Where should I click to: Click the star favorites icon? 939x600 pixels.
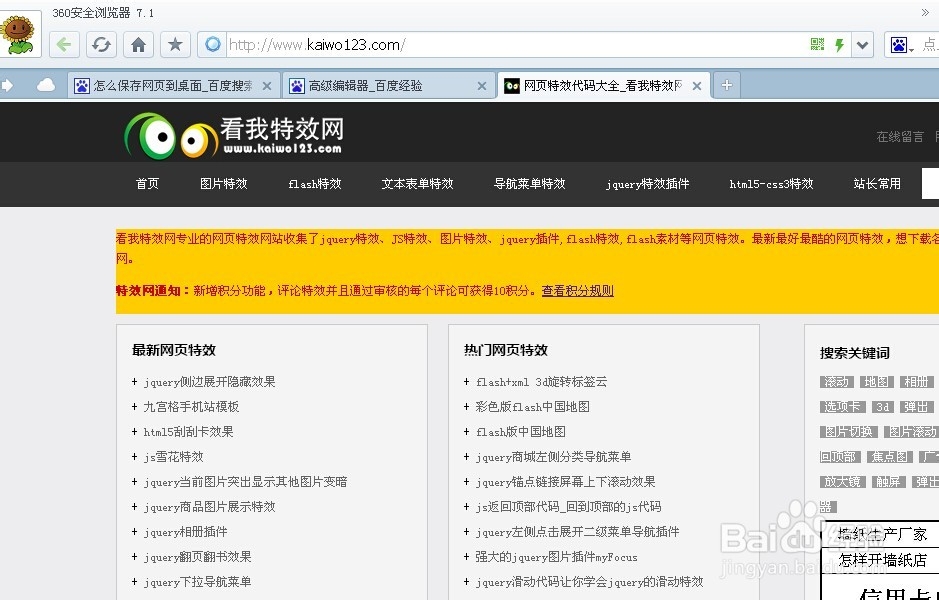[174, 44]
